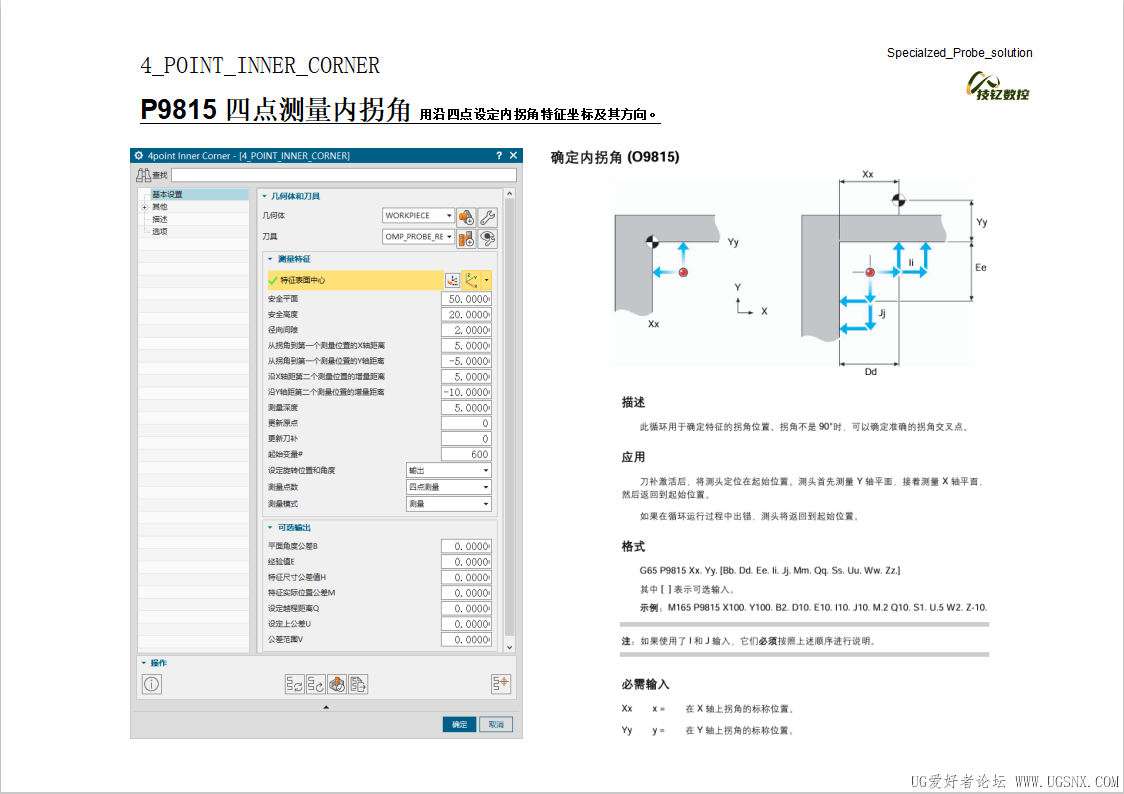Expand the 其他 tree node
The width and height of the screenshot is (1124, 794).
[145, 207]
